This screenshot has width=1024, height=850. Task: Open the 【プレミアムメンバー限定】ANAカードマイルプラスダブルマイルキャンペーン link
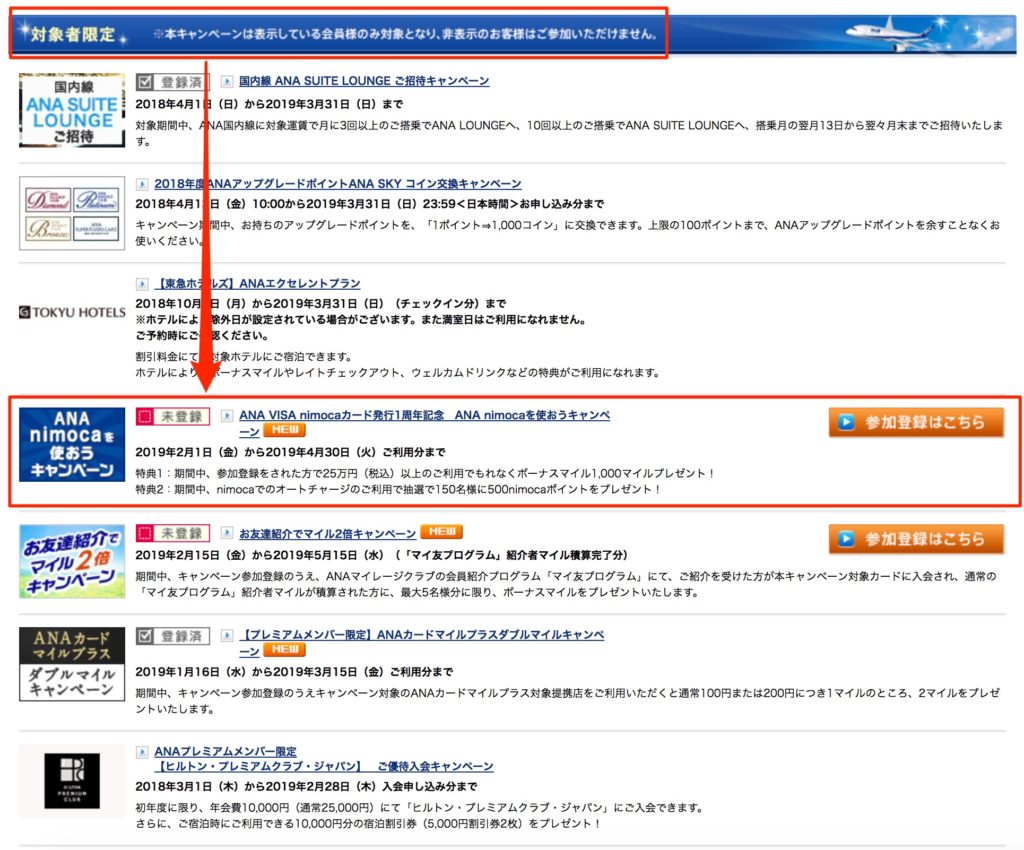tap(421, 642)
